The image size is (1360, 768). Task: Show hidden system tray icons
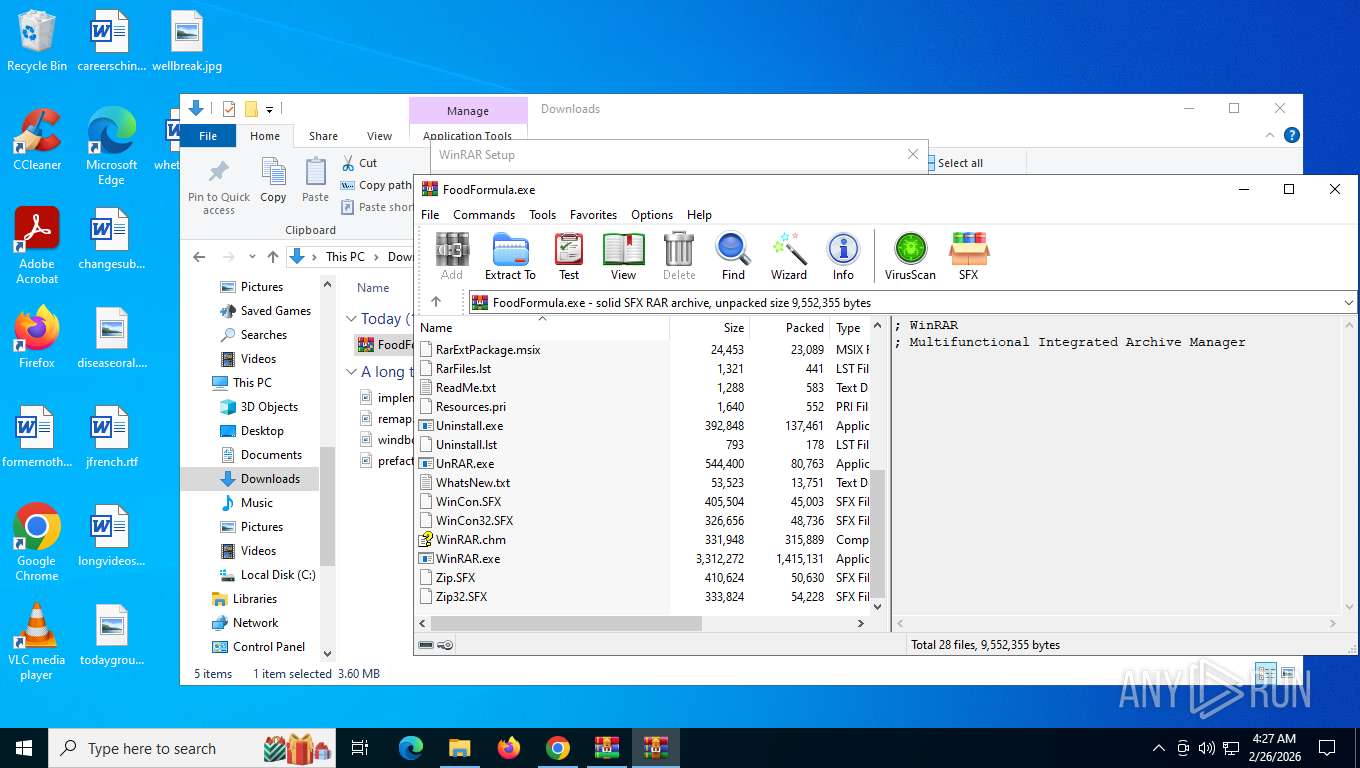pyautogui.click(x=1159, y=748)
